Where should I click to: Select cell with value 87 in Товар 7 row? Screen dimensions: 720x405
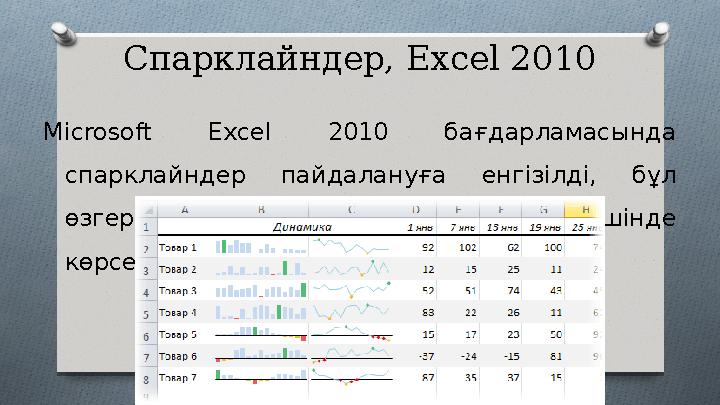pyautogui.click(x=428, y=378)
